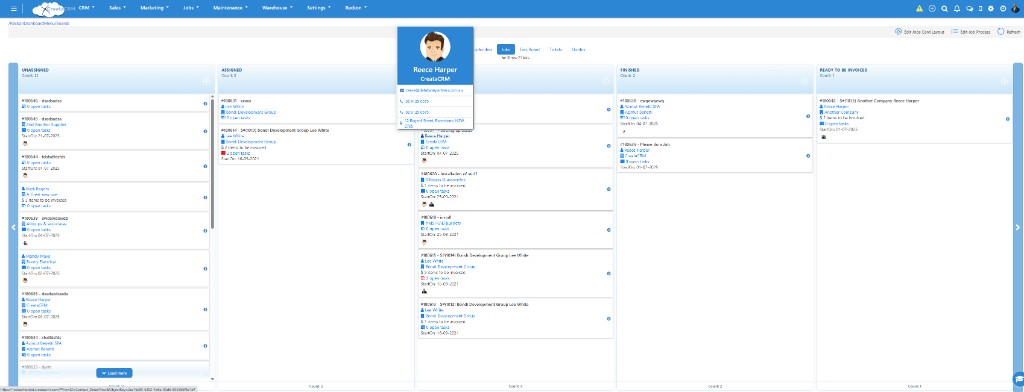Click Edit Jobs Card Layout
Image resolution: width=1024 pixels, height=392 pixels.
[x=920, y=31]
